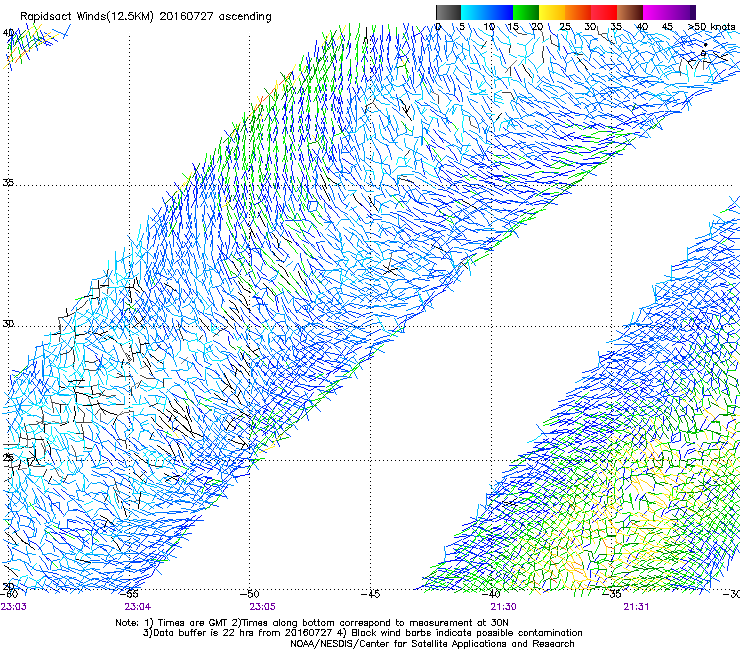Click the latitude label '20' on the left axis
740x650 pixels.
[x=8, y=586]
